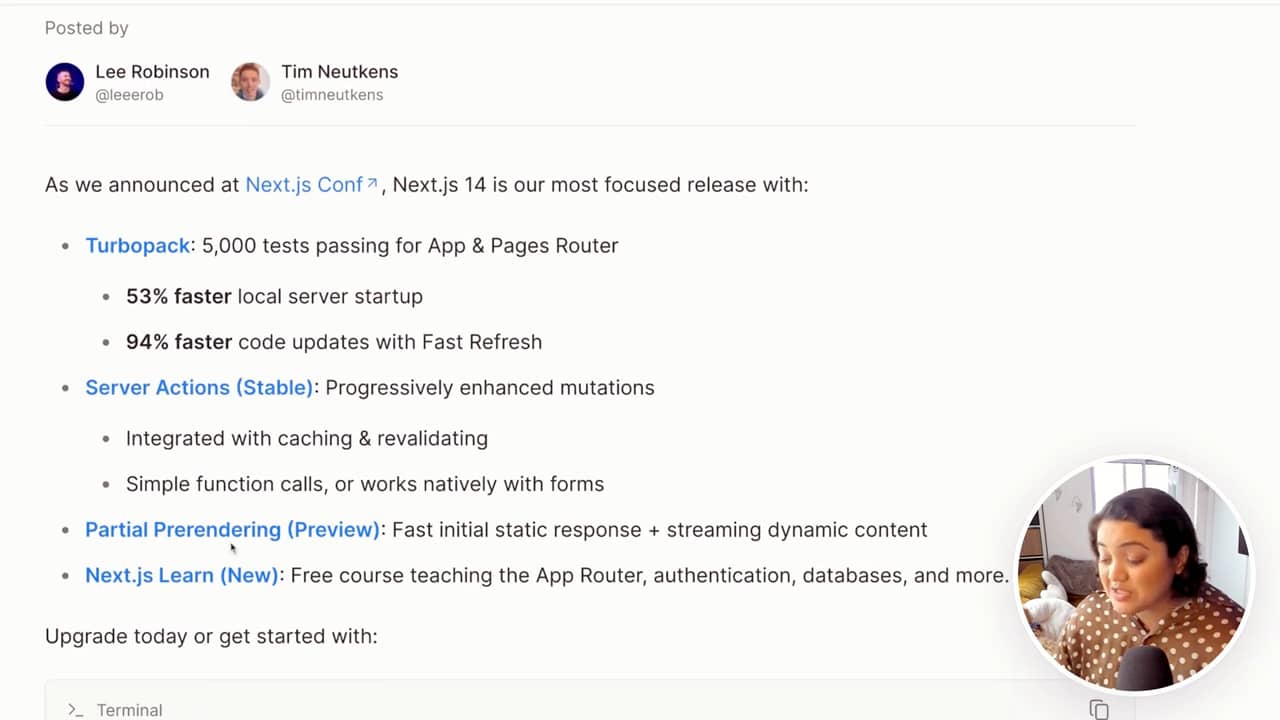This screenshot has width=1280, height=720.
Task: Click "Progressively enhanced mutations" text
Action: (490, 388)
